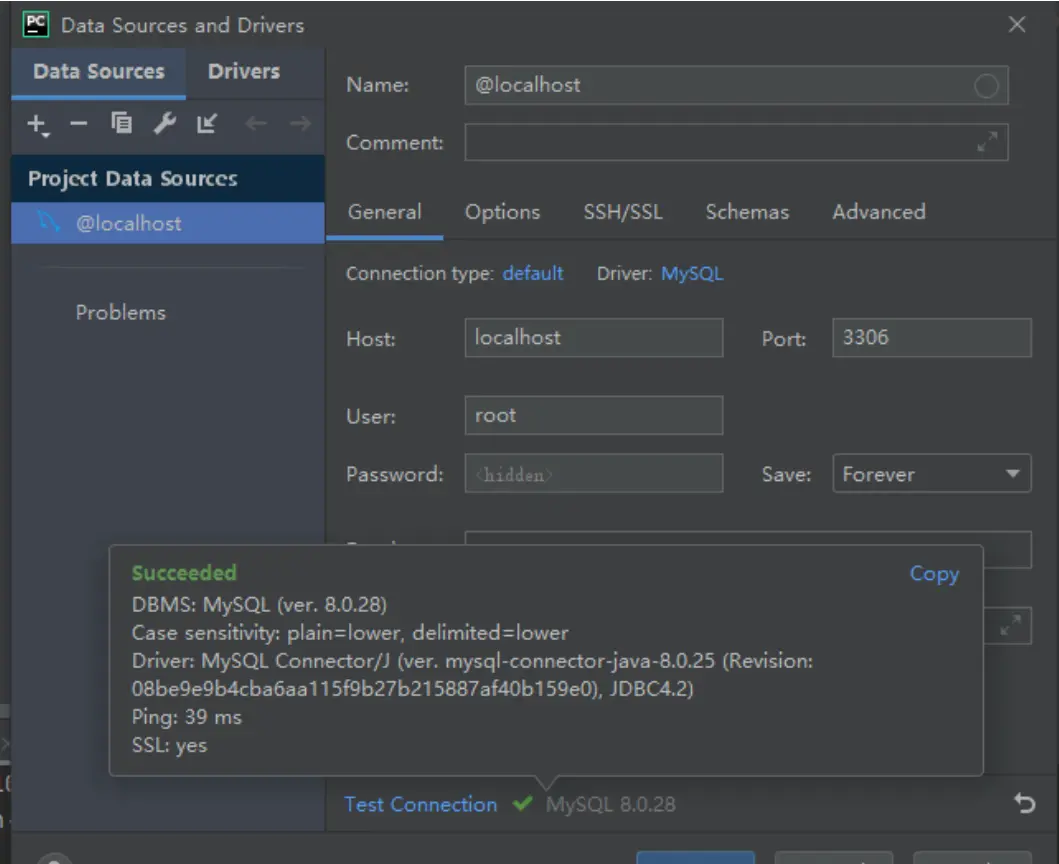
Task: Select the Problems entry in sidebar
Action: click(120, 313)
